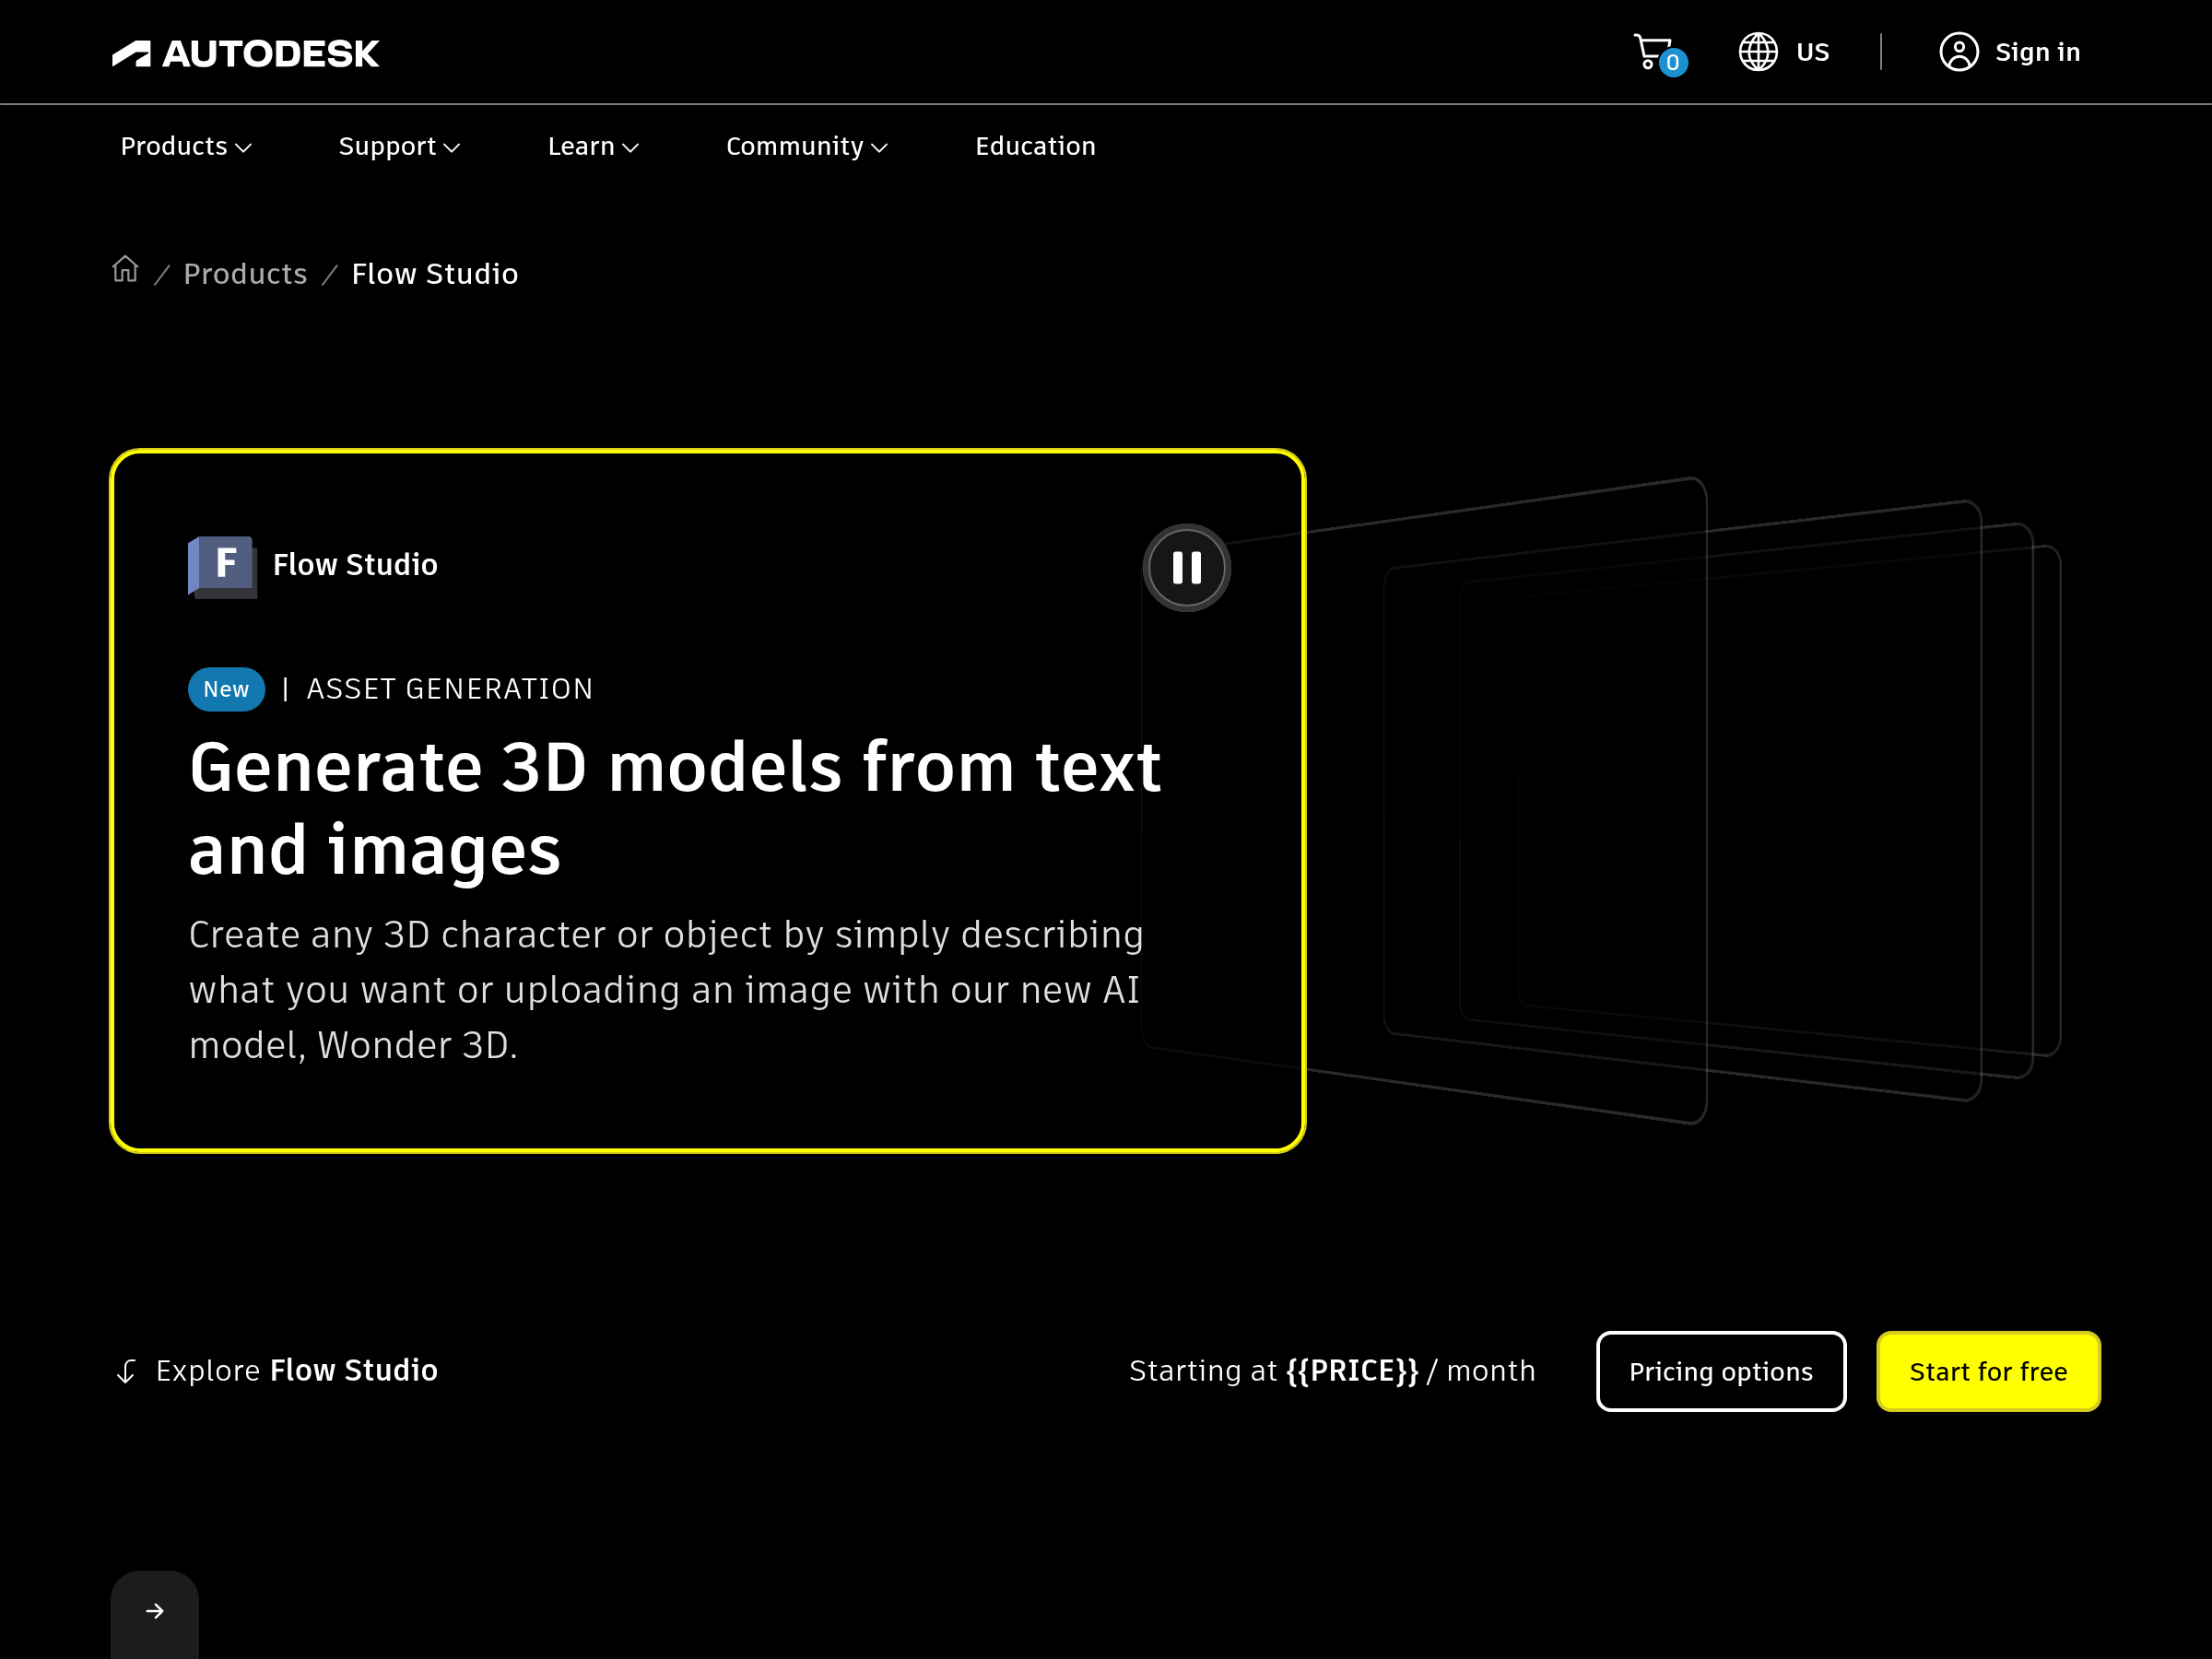This screenshot has width=2212, height=1659.
Task: Click the user profile icon
Action: [1958, 52]
